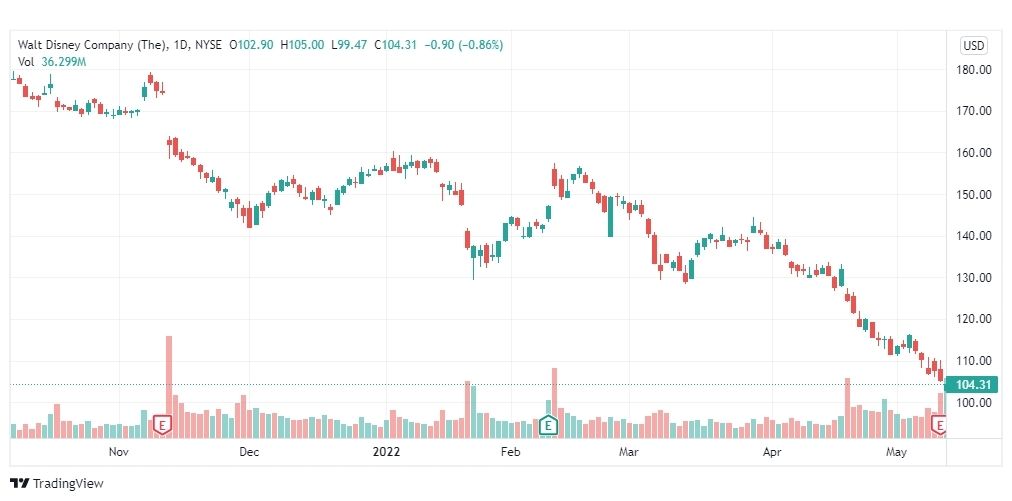Click the tall red volume bar in mid-February
This screenshot has width=1012, height=501.
pos(554,402)
